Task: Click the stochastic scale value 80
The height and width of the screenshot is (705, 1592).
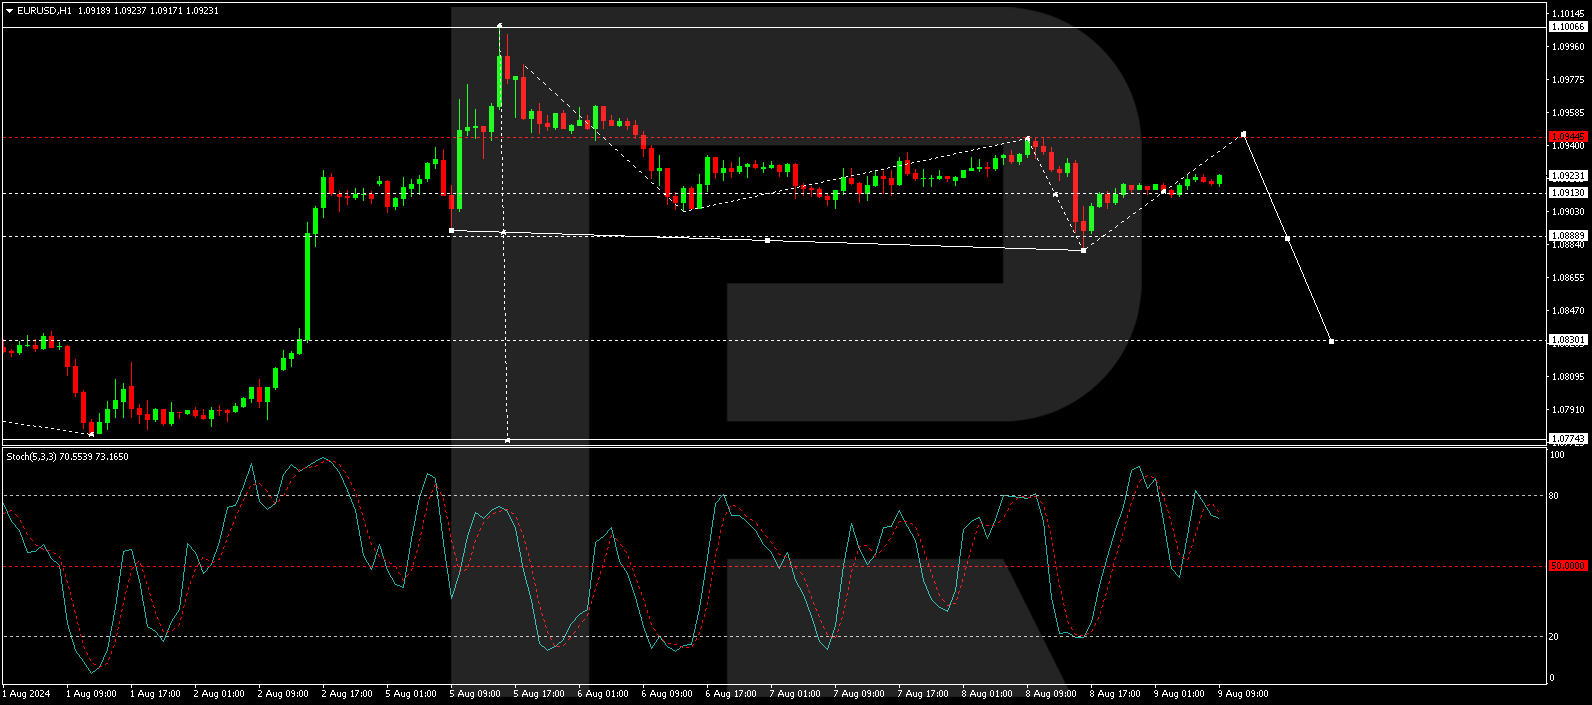Action: click(x=1554, y=495)
